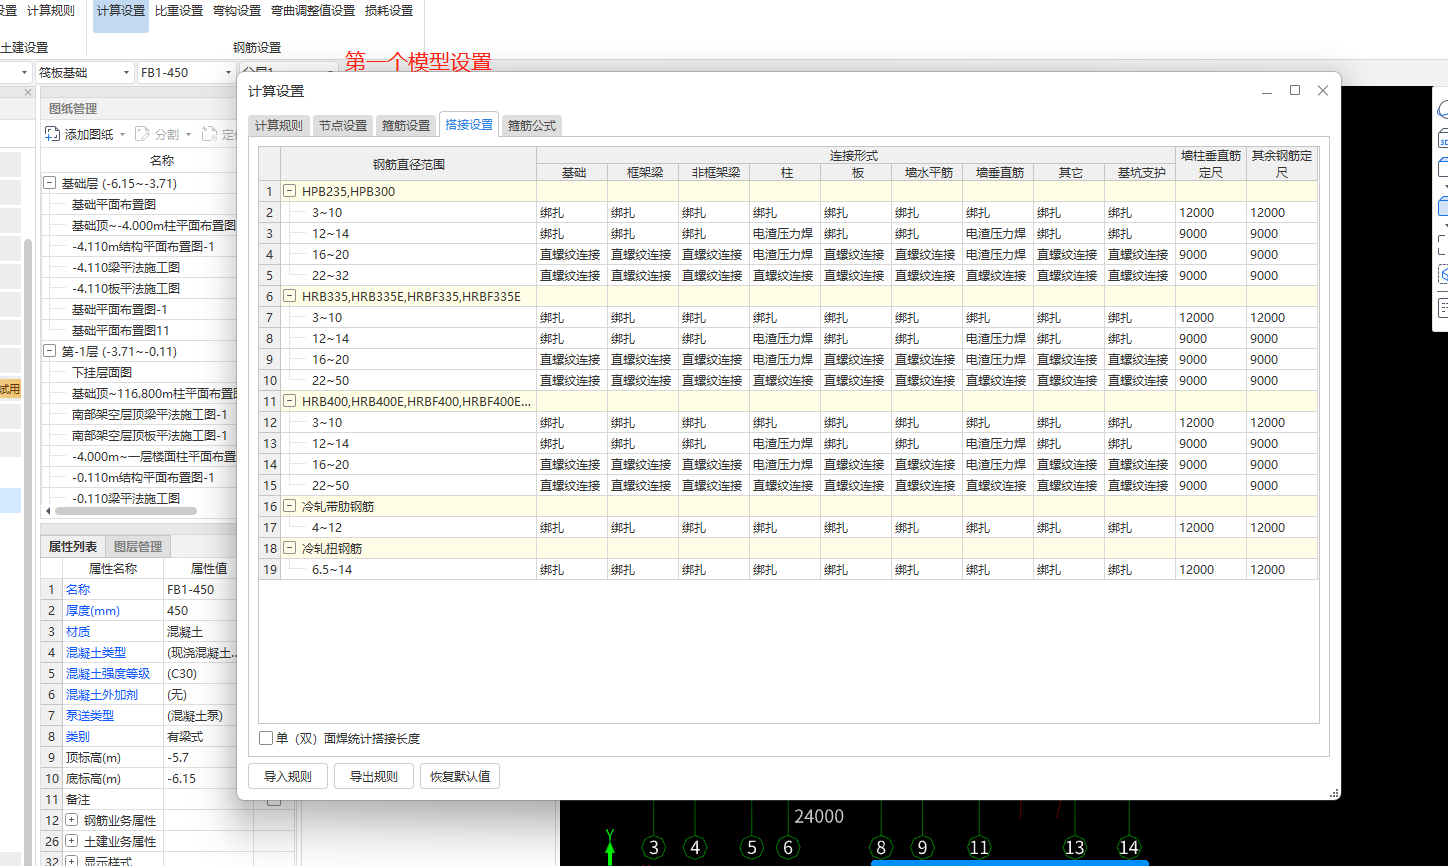This screenshot has width=1448, height=866.
Task: Click the 墙垂直筋 cell in row 13
Action: click(998, 443)
